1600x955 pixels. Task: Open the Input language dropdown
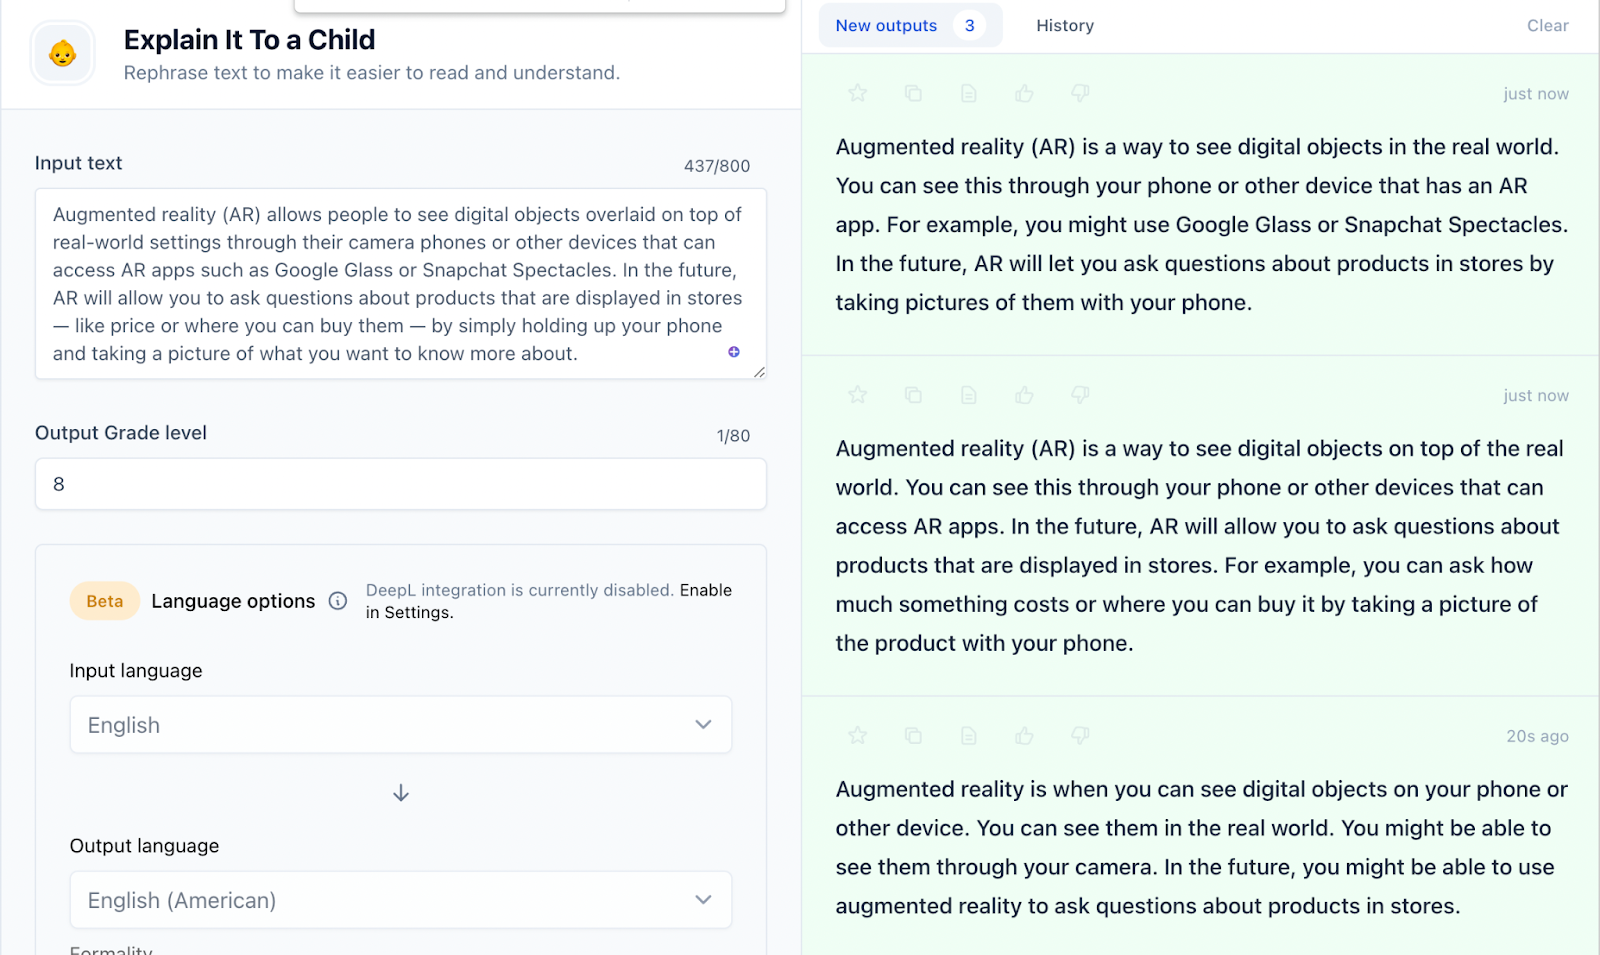pyautogui.click(x=400, y=725)
